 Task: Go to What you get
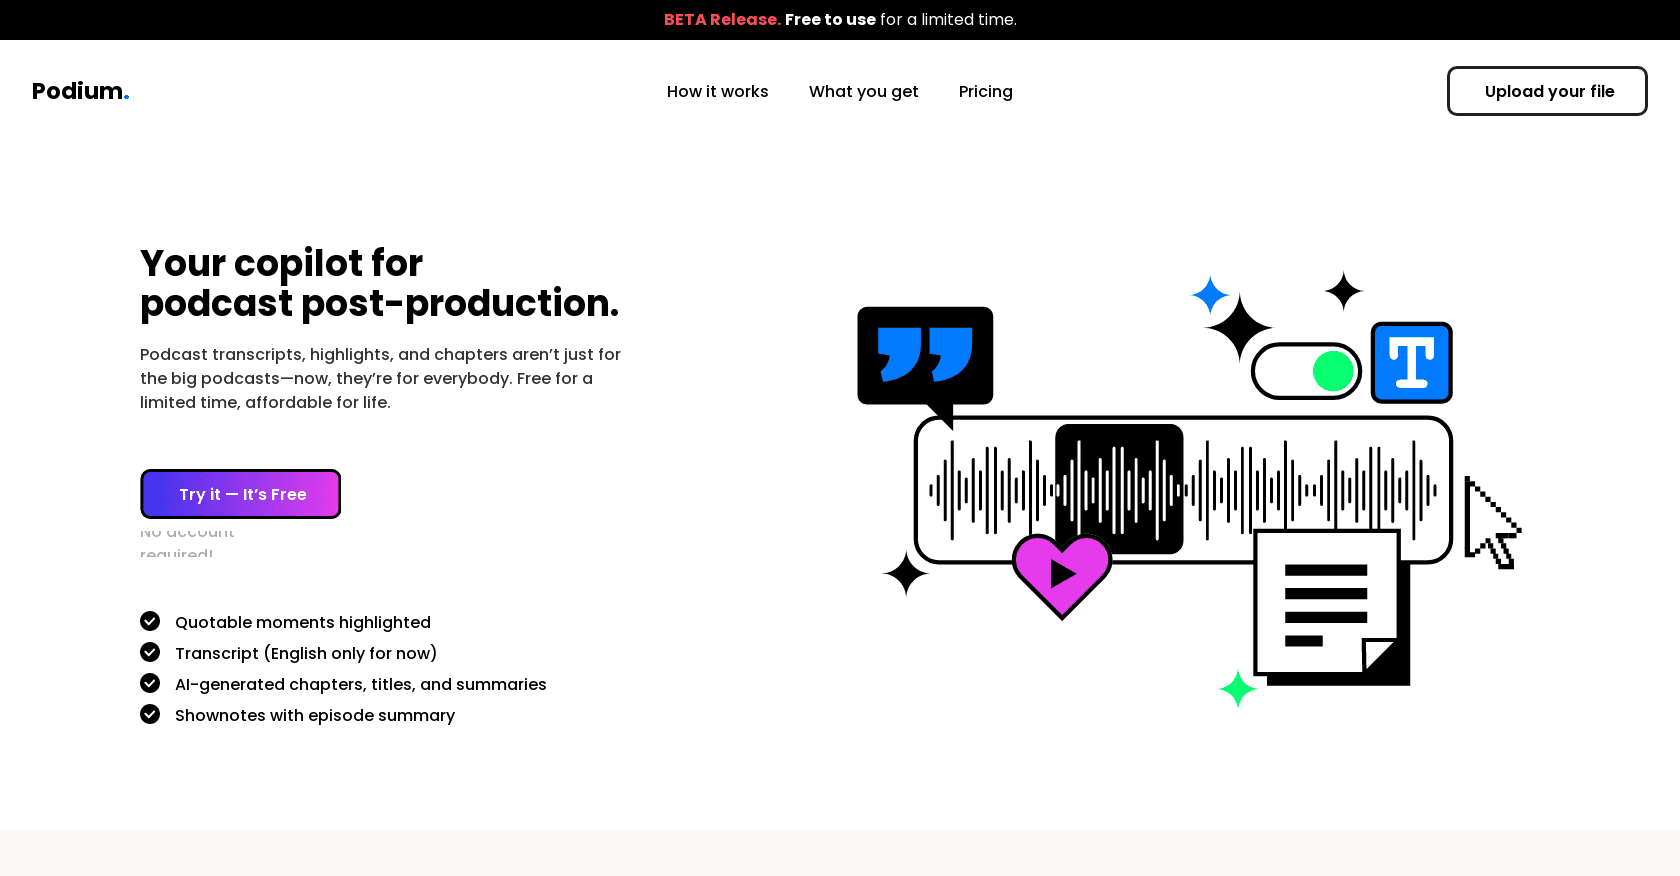863,91
